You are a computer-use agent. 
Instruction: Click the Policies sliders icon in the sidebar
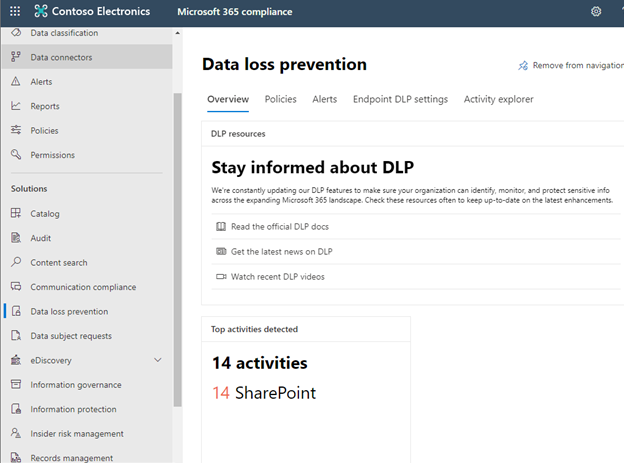pyautogui.click(x=16, y=130)
